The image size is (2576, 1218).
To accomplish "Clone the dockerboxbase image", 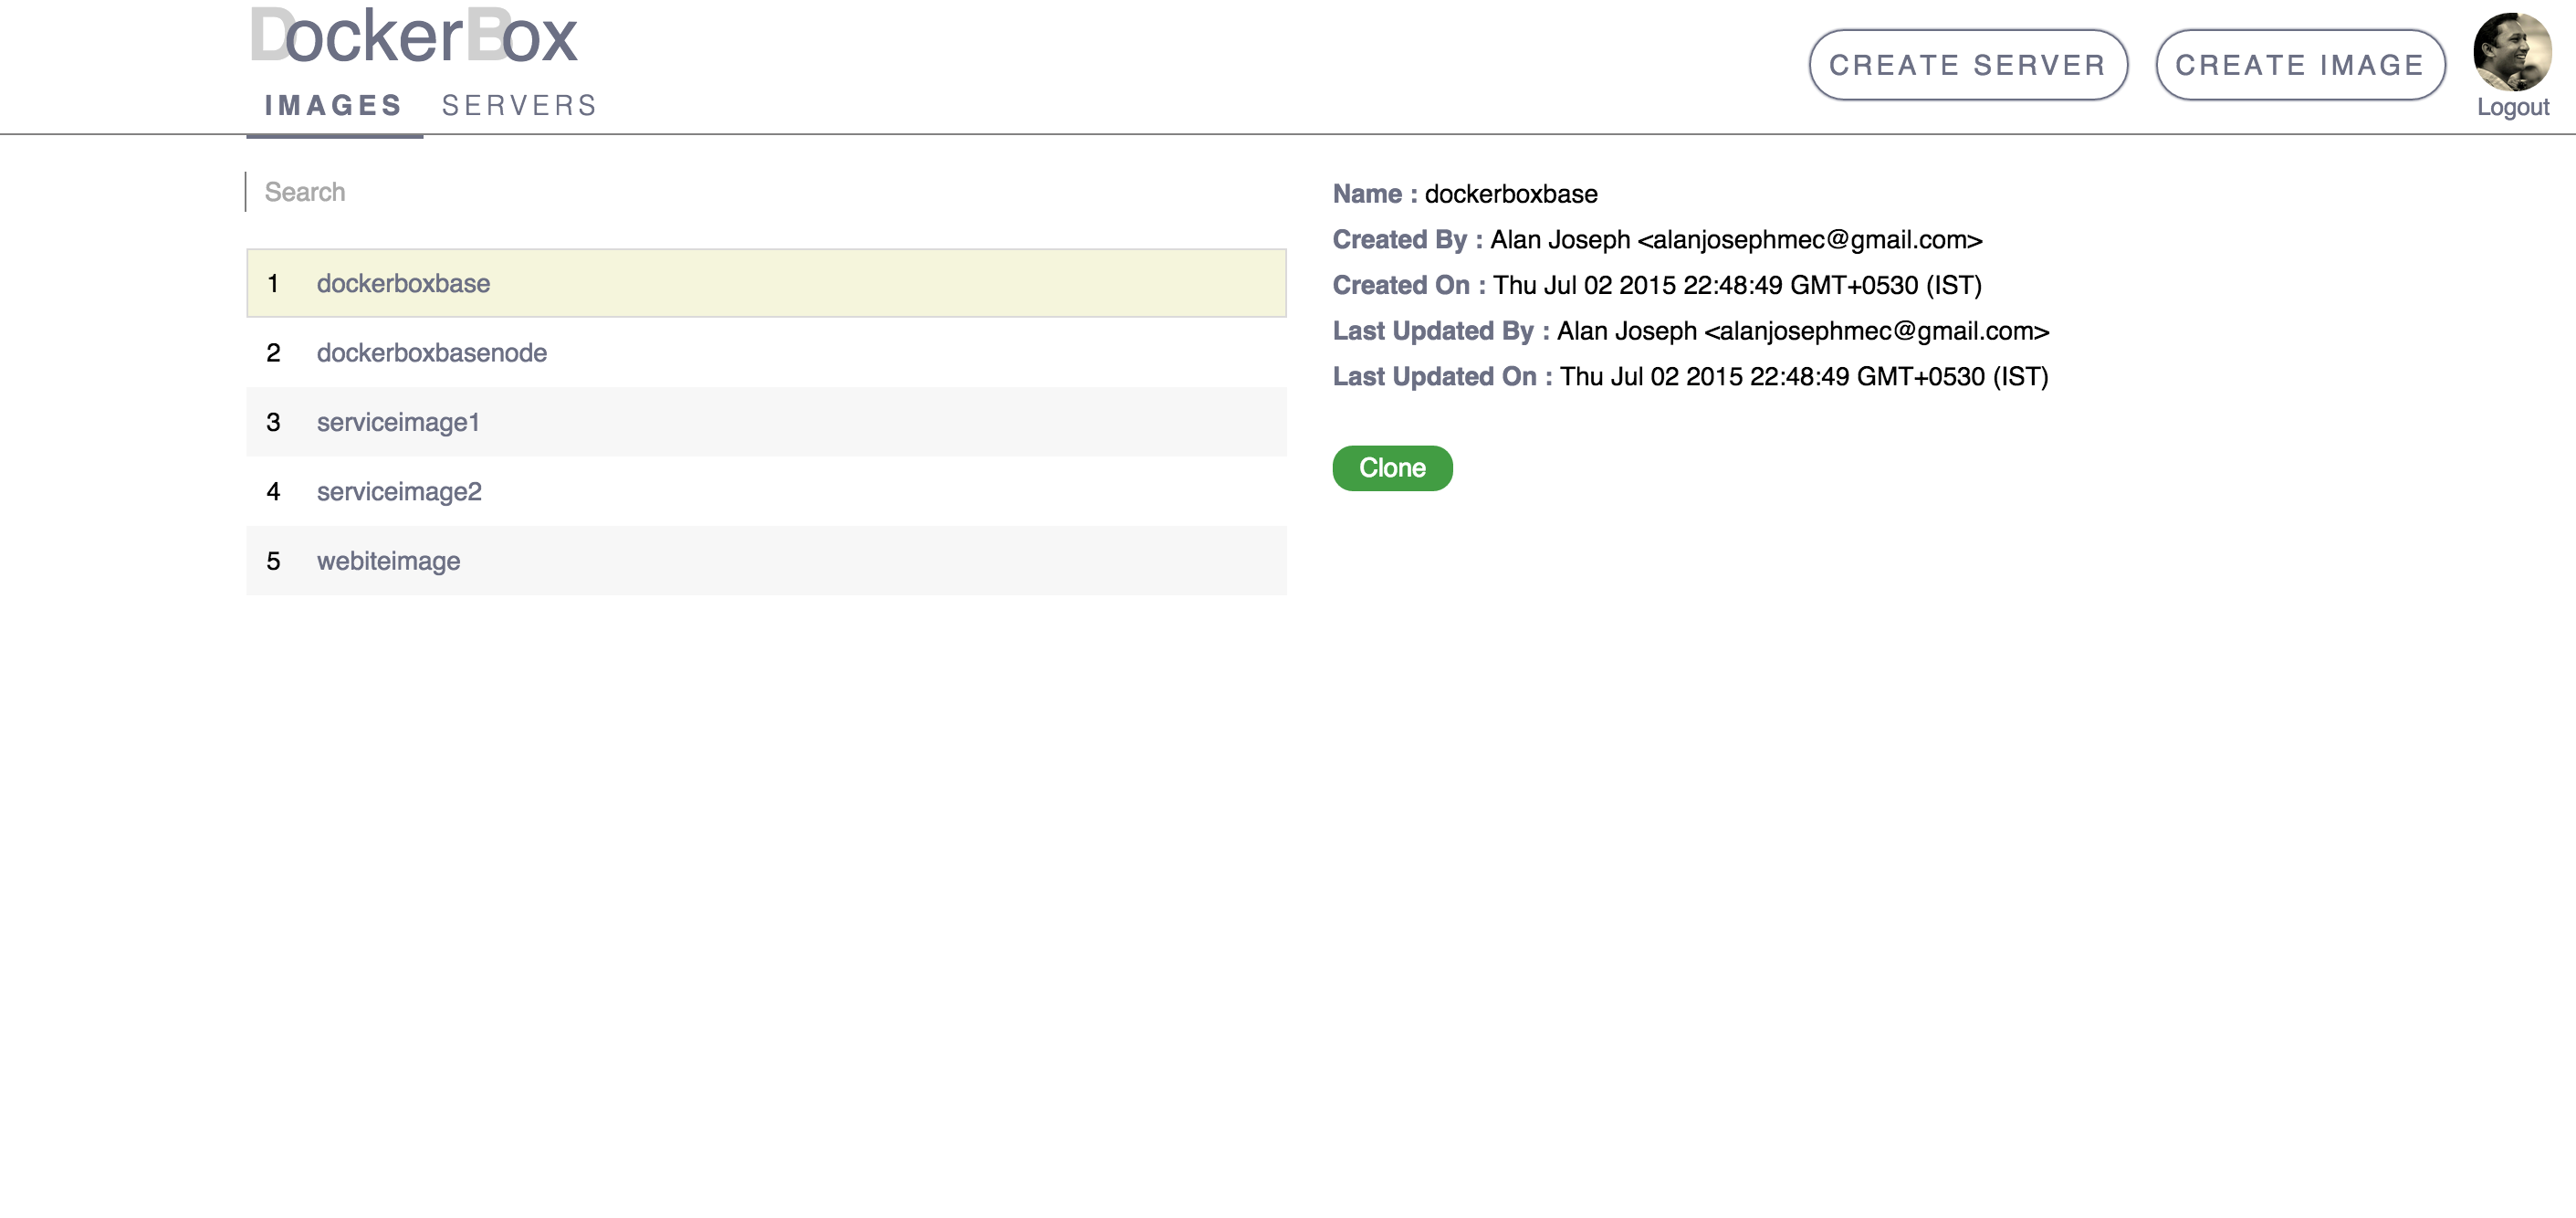I will 1391,468.
